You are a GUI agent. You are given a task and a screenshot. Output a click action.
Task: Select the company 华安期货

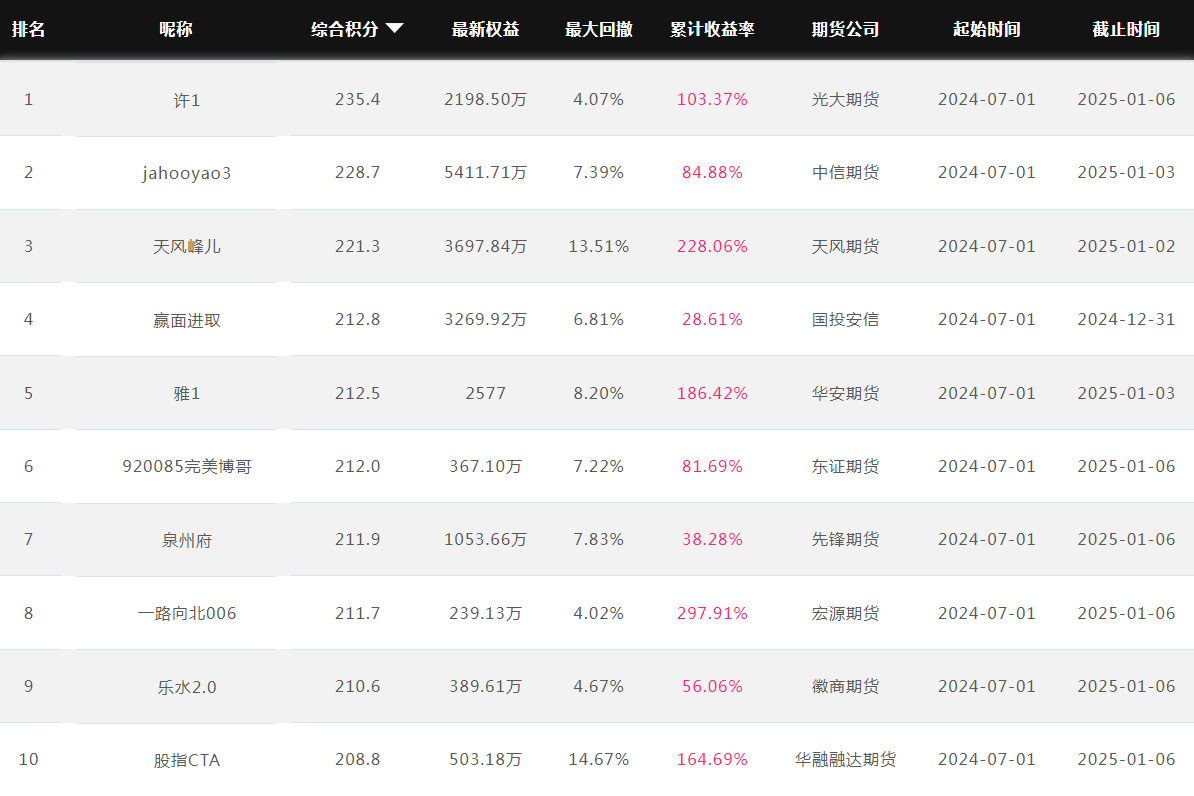(845, 393)
